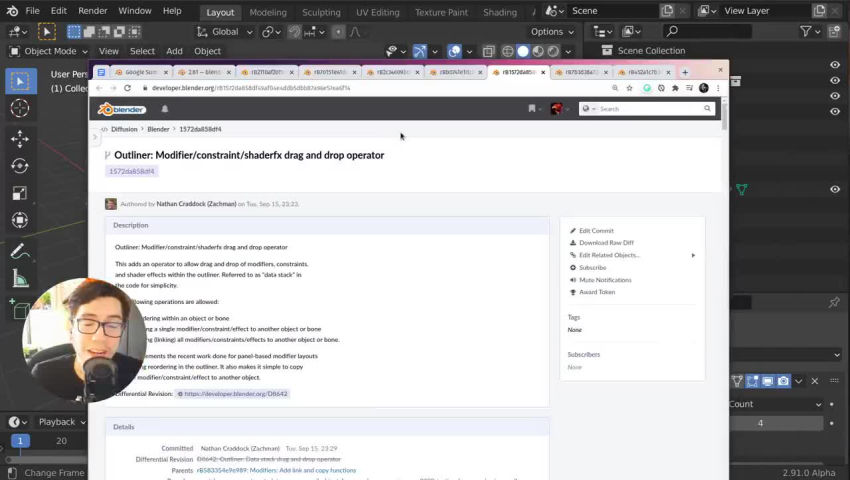This screenshot has height=480, width=850.
Task: Open the File menu
Action: coord(33,11)
